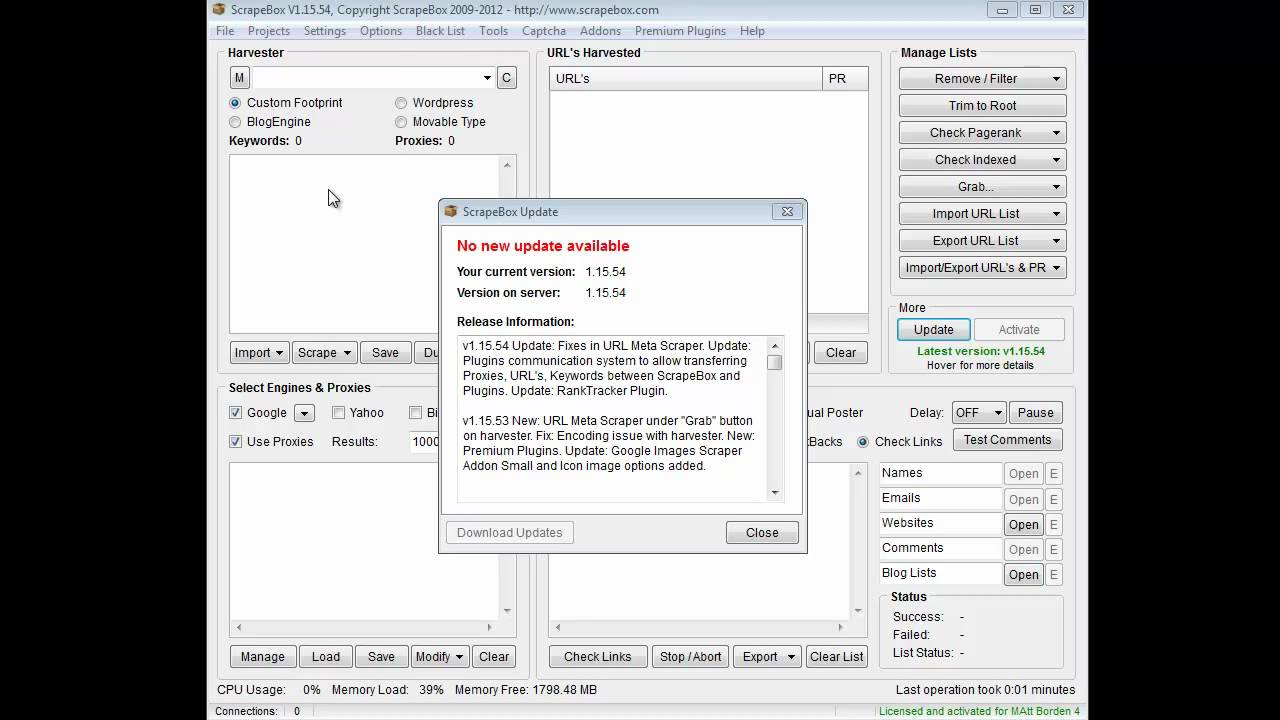Open the Captcha menu
1280x720 pixels.
544,31
